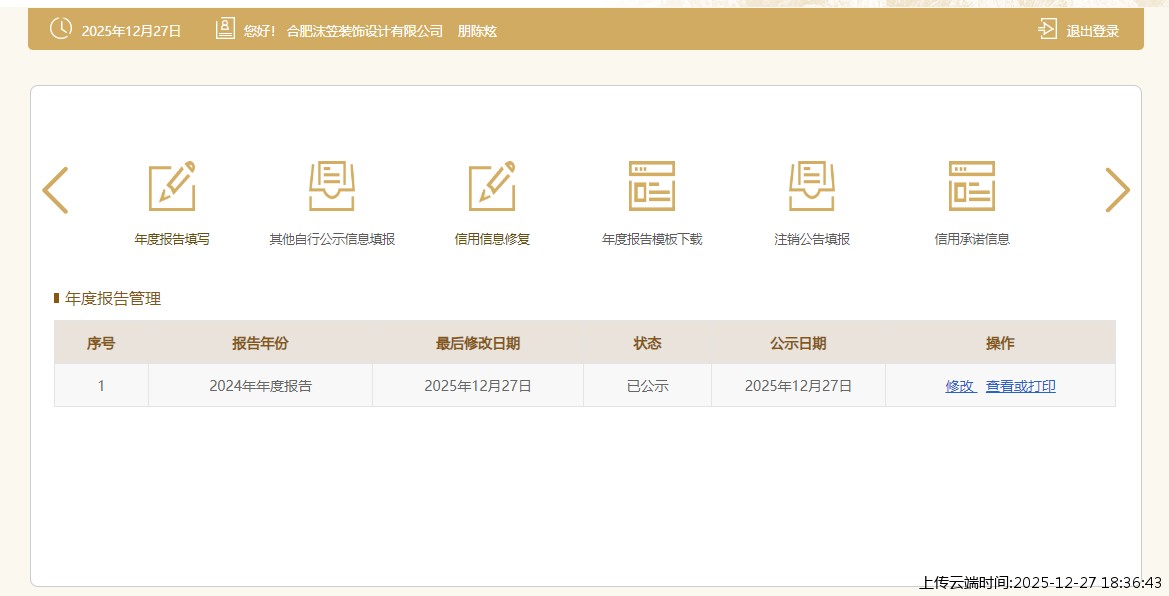Viewport: 1169px width, 596px height.
Task: Click the clock icon beside the date
Action: tap(61, 29)
